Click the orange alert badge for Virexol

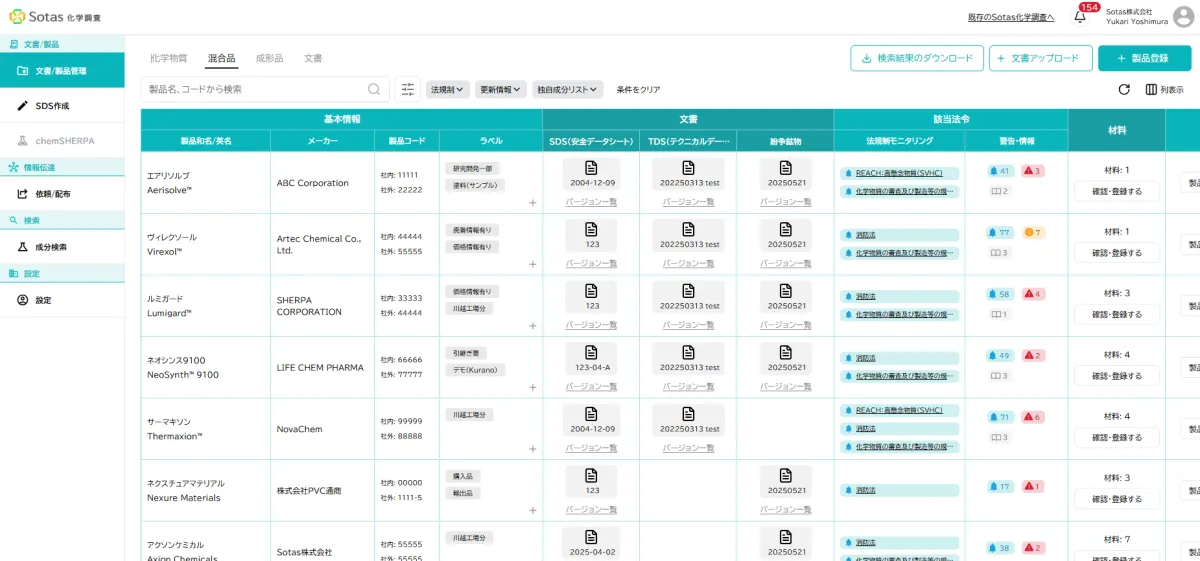(1033, 233)
